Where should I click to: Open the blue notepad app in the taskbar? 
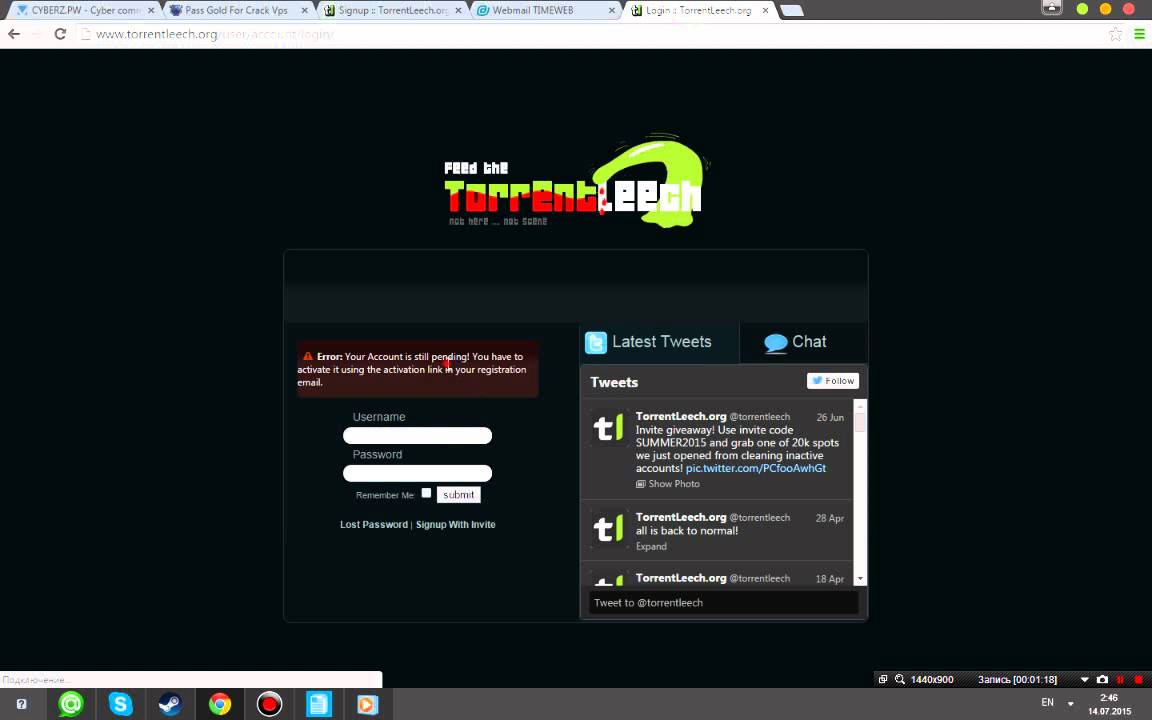(318, 705)
